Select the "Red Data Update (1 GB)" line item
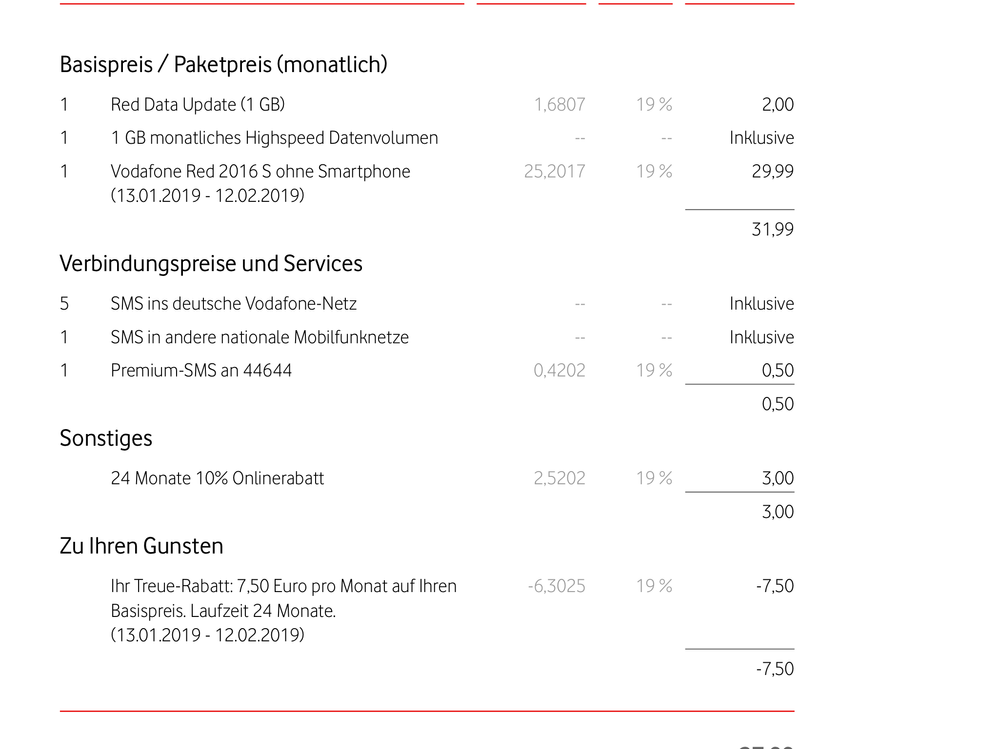 coord(198,105)
